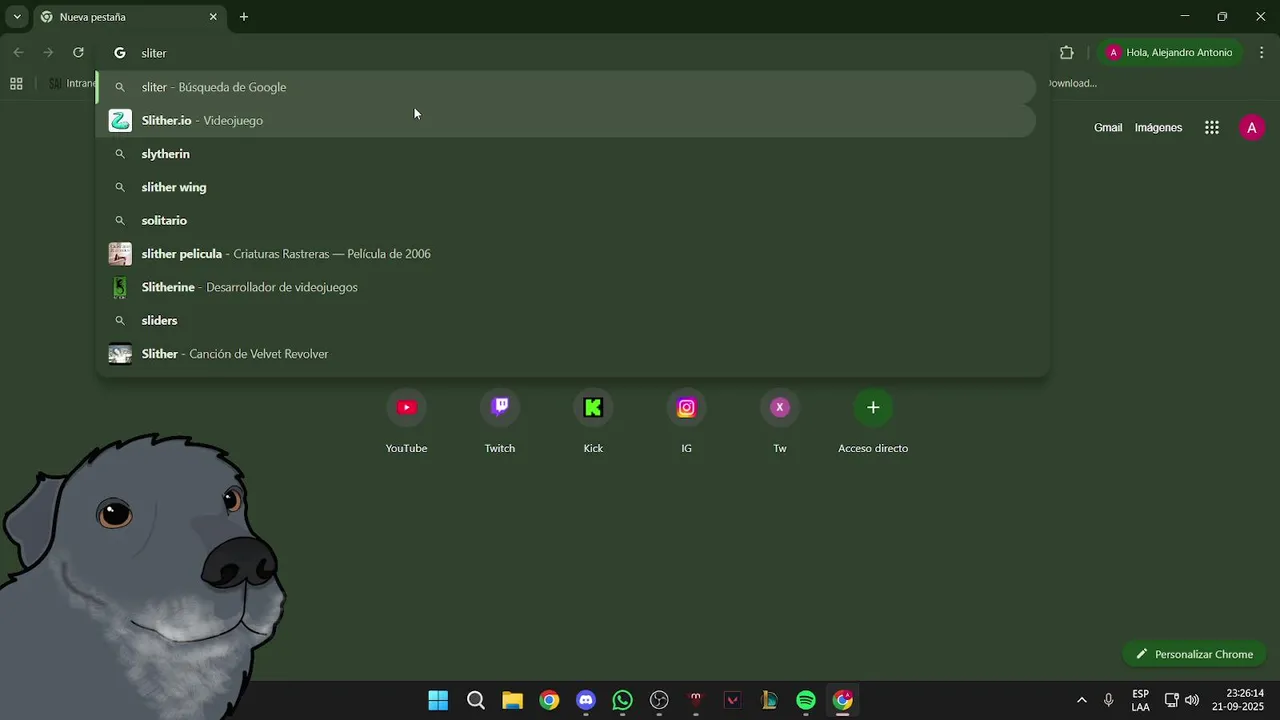Open the IG Instagram shortcut
The height and width of the screenshot is (720, 1280).
686,420
